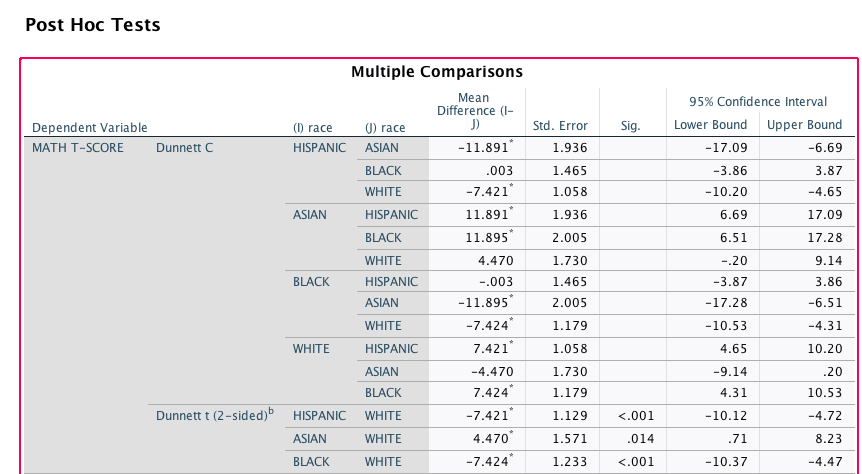Screen dimensions: 862x474
Task: Select the upper bound 3.87 cell
Action: (828, 170)
